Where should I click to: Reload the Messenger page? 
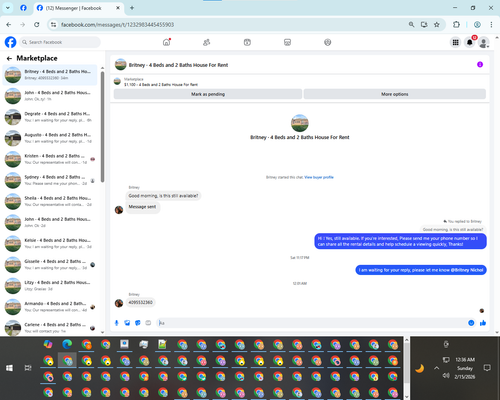point(37,25)
